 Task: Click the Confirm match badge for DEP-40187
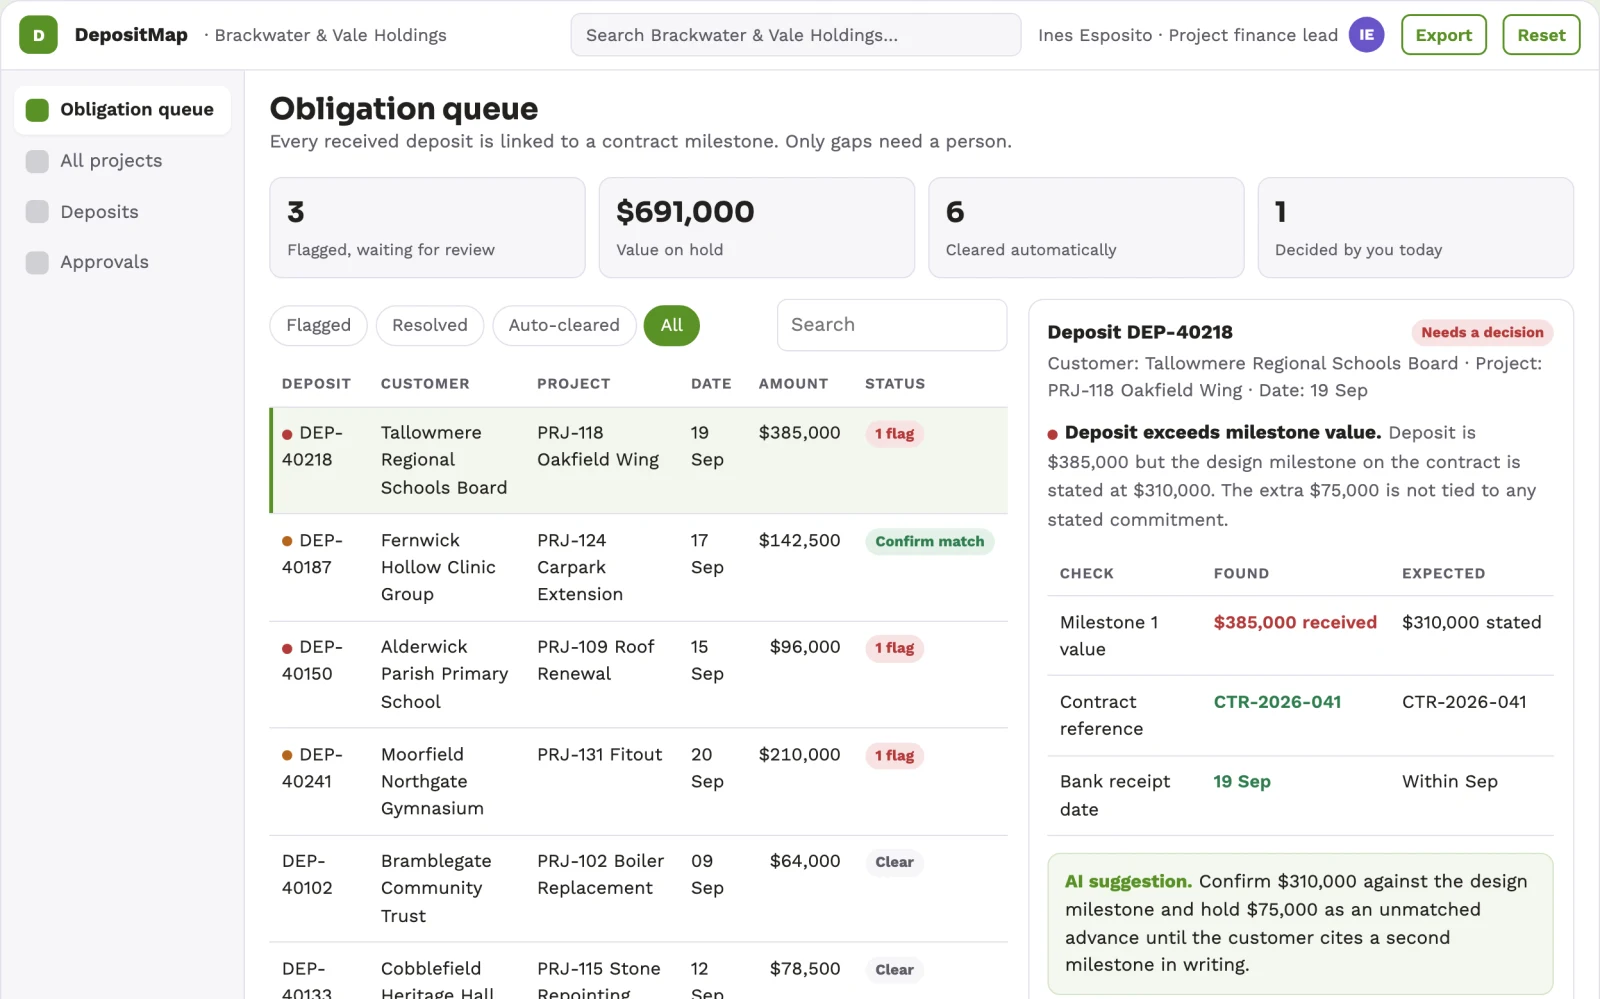click(929, 542)
